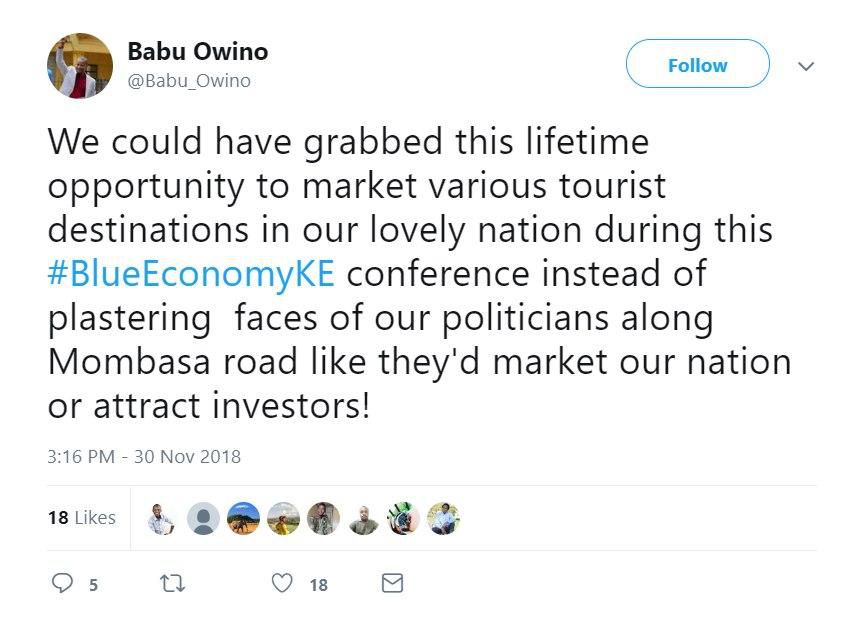Click the liker avatar with yellow outfit
Screen dimensions: 862x627
coord(283,518)
